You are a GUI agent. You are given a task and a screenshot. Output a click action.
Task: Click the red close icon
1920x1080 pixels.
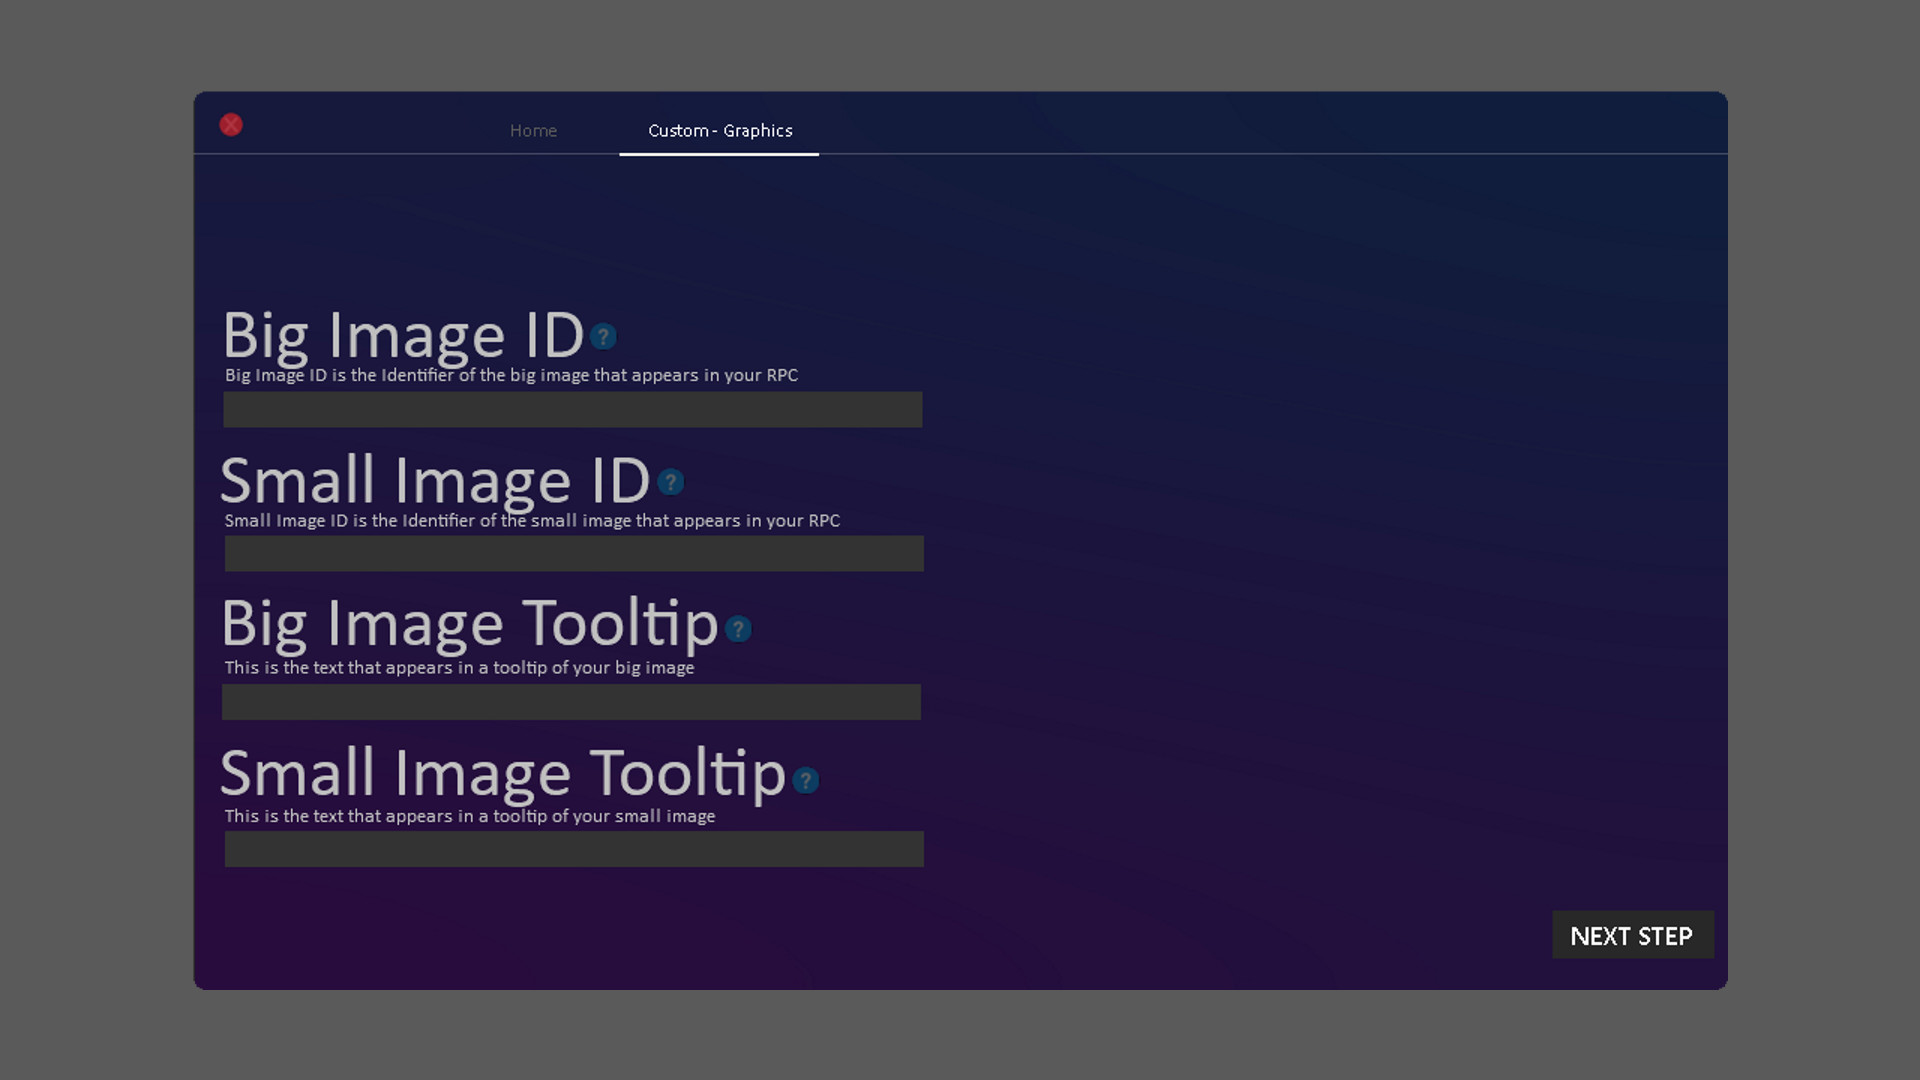231,125
